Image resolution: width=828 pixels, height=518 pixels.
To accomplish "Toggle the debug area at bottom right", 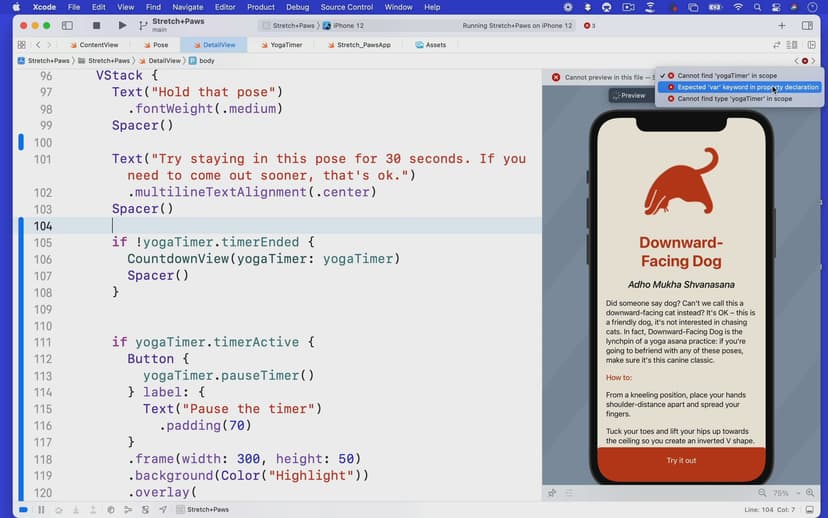I will (x=807, y=509).
